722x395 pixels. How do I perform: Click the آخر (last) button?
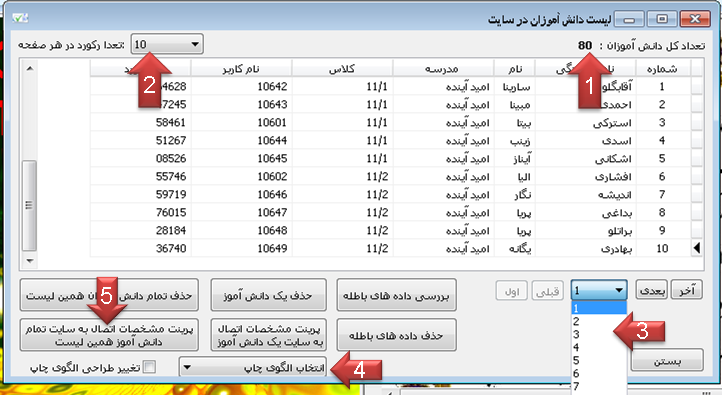[x=686, y=290]
